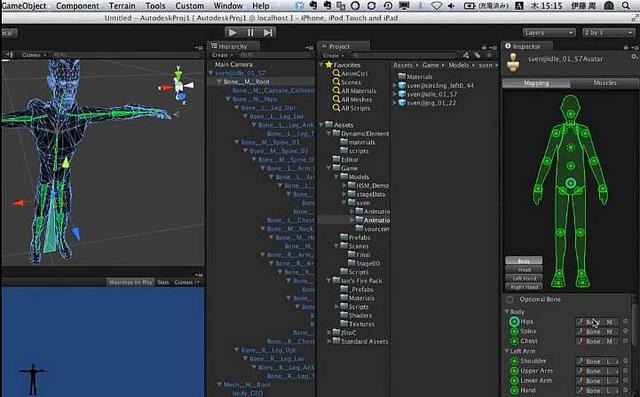Open the Component menu
This screenshot has width=640, height=397.
point(78,6)
